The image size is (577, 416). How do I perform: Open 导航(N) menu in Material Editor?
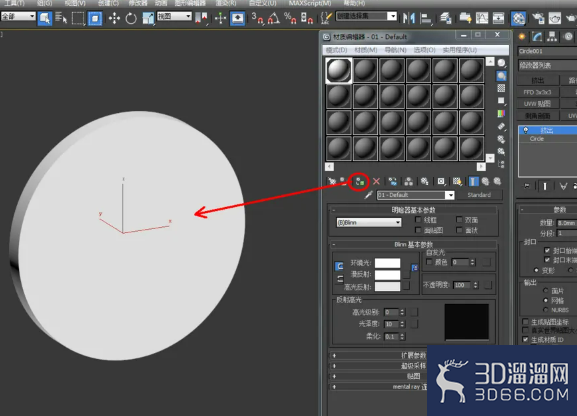coord(396,50)
